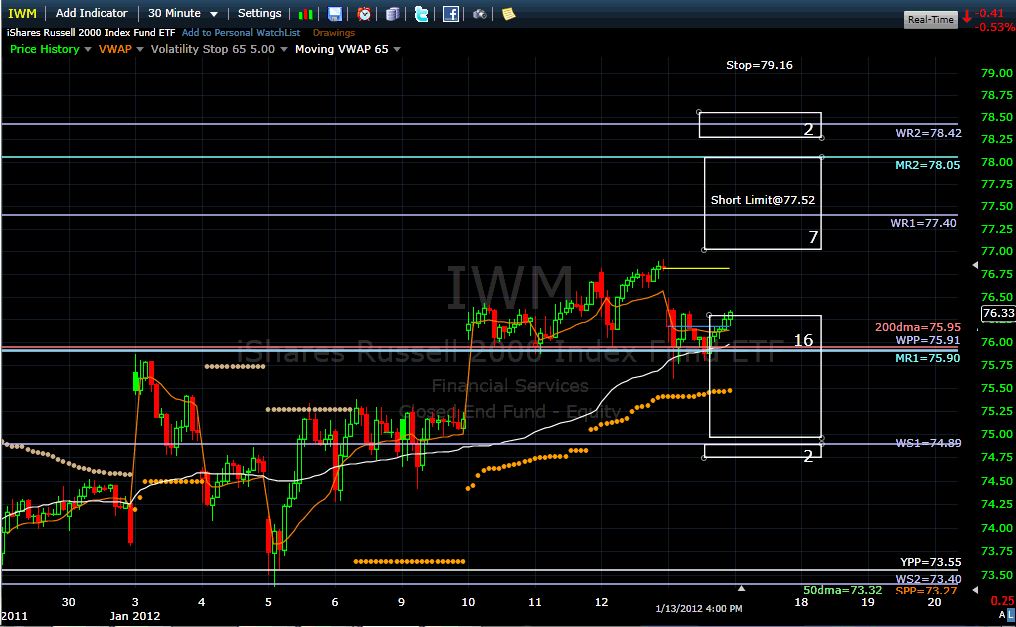Open the Drawings link
The image size is (1016, 627).
(x=334, y=32)
